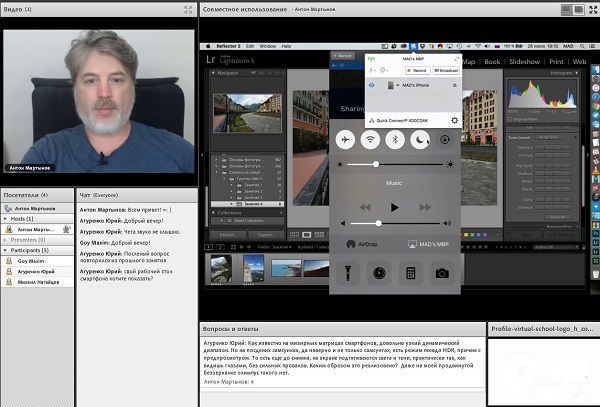
Task: Collapse the Hosts group
Action: tap(5, 218)
